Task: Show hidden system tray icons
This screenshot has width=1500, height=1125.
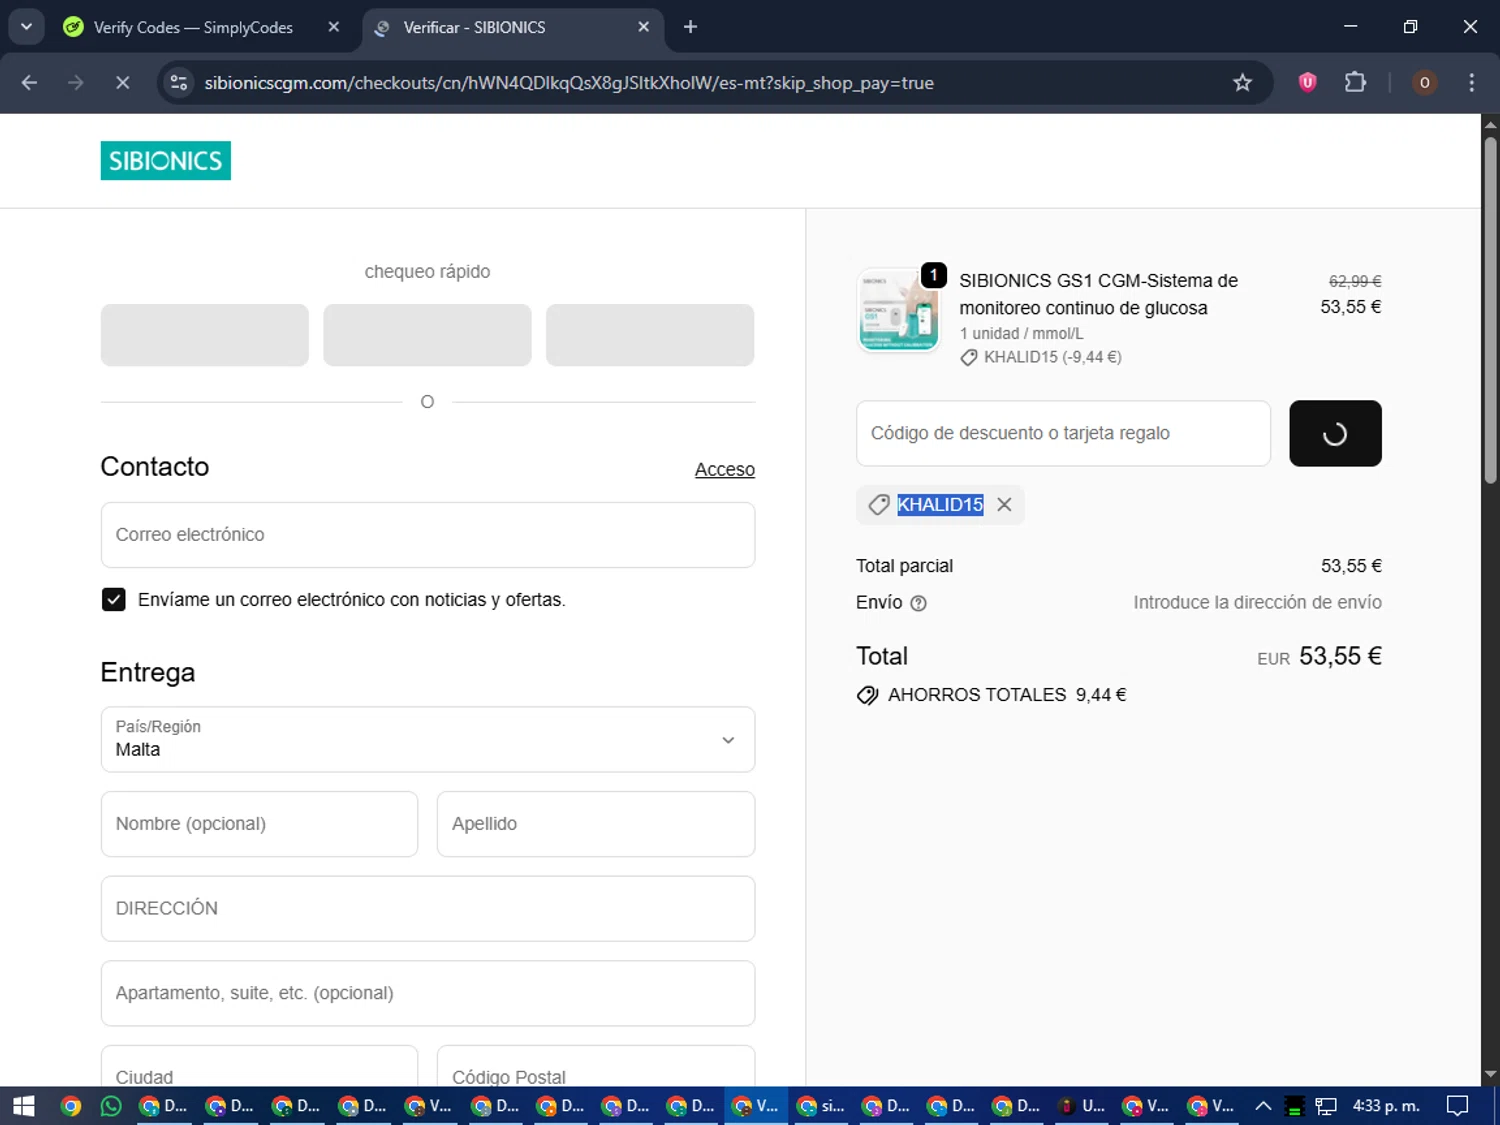Action: point(1263,1106)
